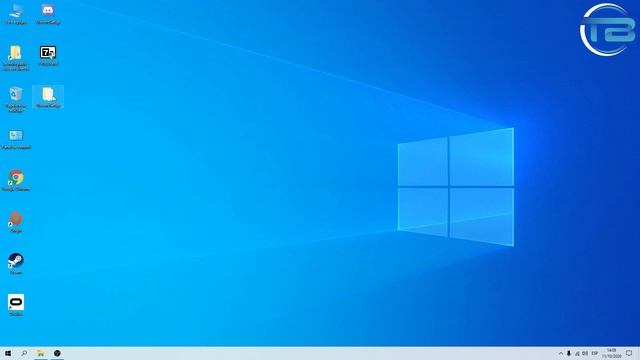The image size is (640, 360).
Task: Select the Steam desktop shortcut
Action: coord(16,263)
